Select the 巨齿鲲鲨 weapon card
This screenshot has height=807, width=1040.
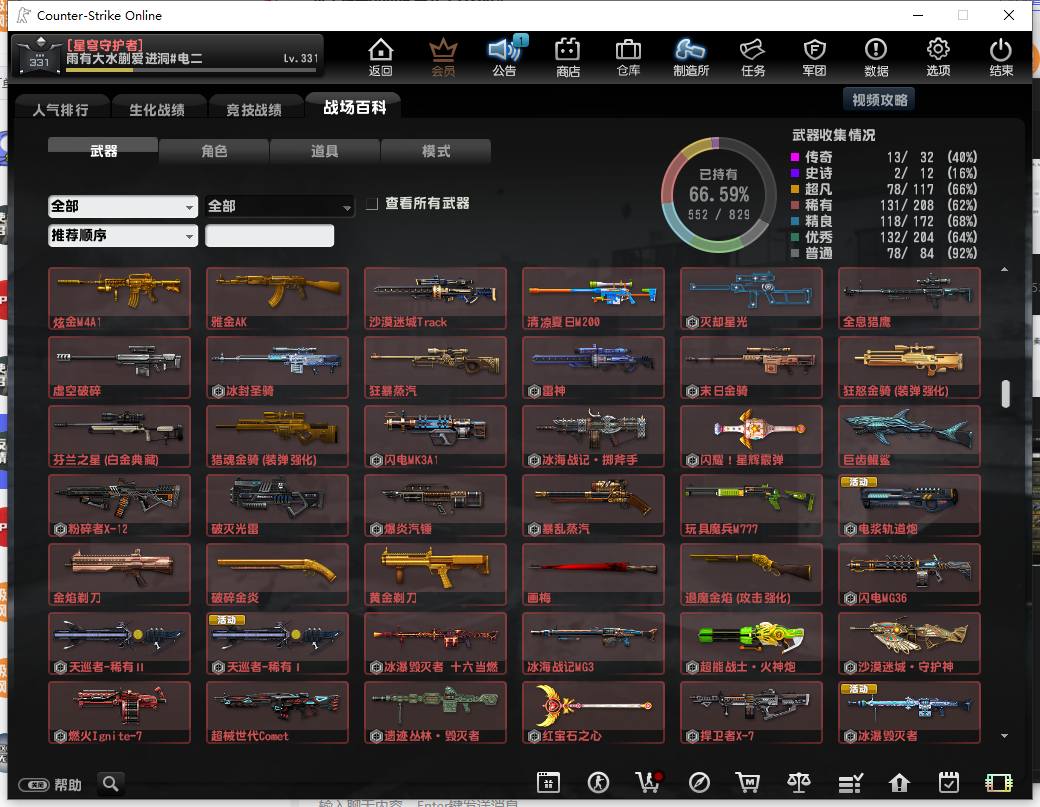coord(909,436)
